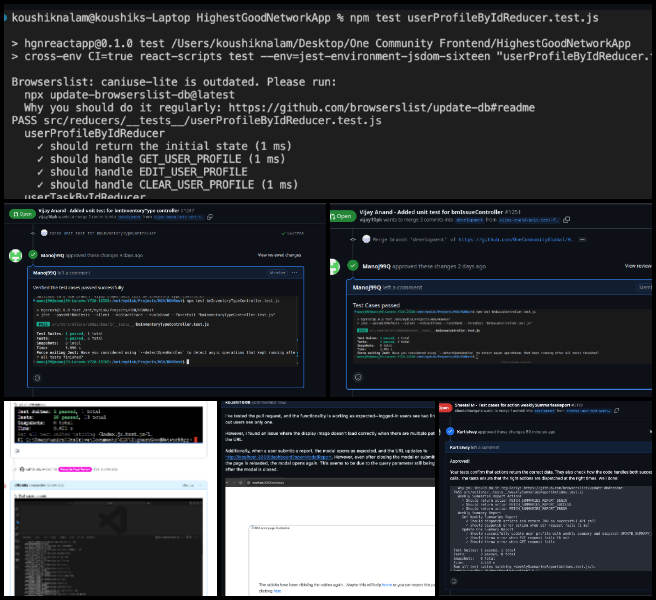Open the three-dot menu on bmInventoryType comment
656x600 pixels.
pyautogui.click(x=295, y=273)
